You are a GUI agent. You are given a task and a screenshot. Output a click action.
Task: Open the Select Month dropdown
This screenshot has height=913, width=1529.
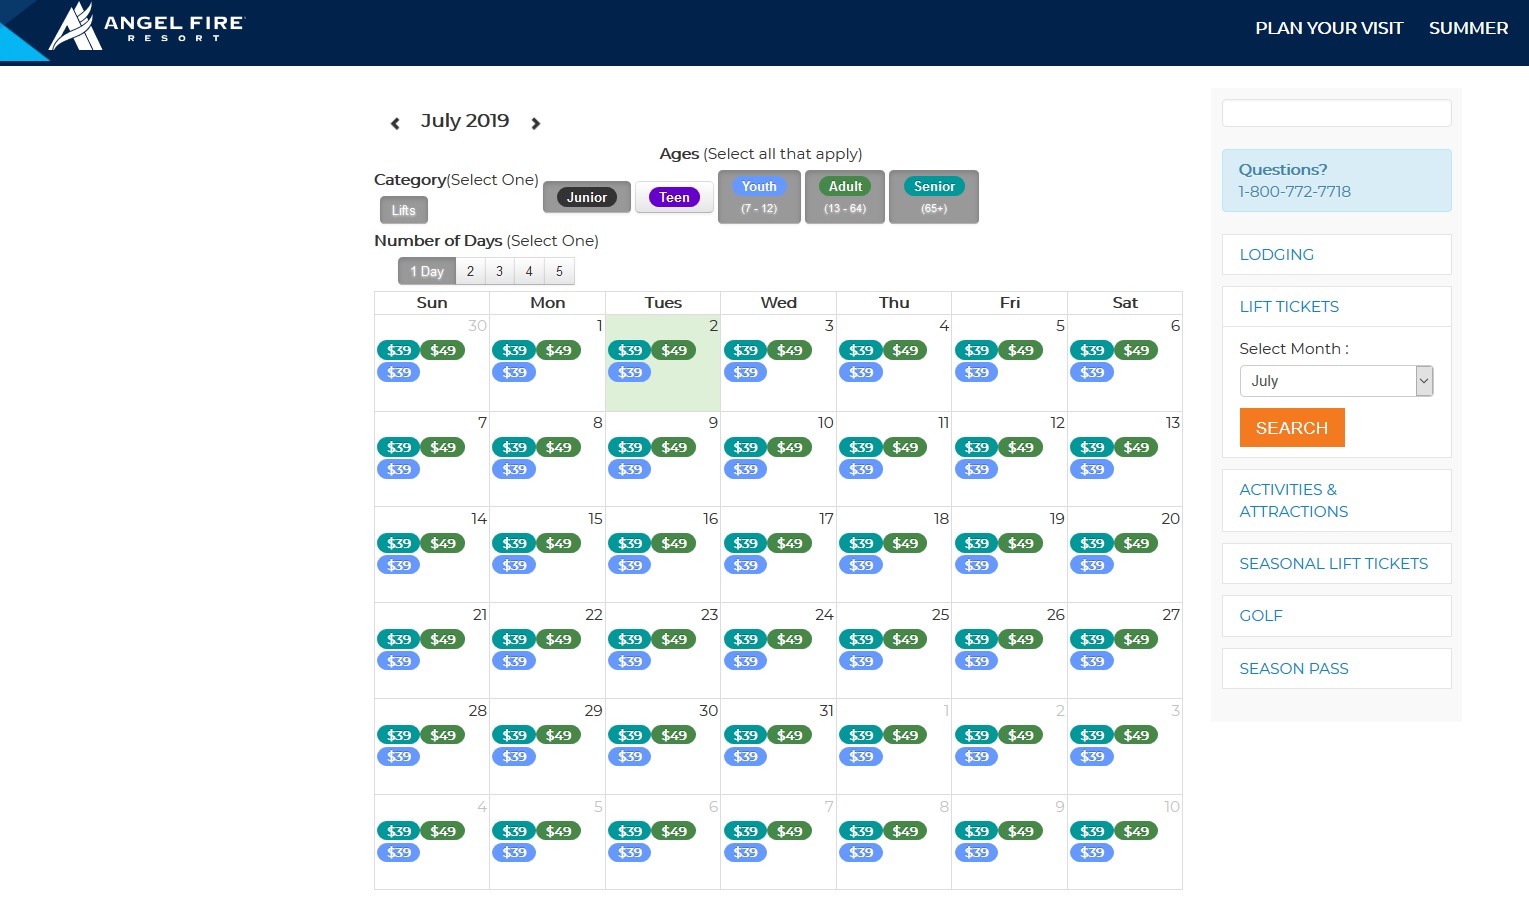coord(1336,381)
